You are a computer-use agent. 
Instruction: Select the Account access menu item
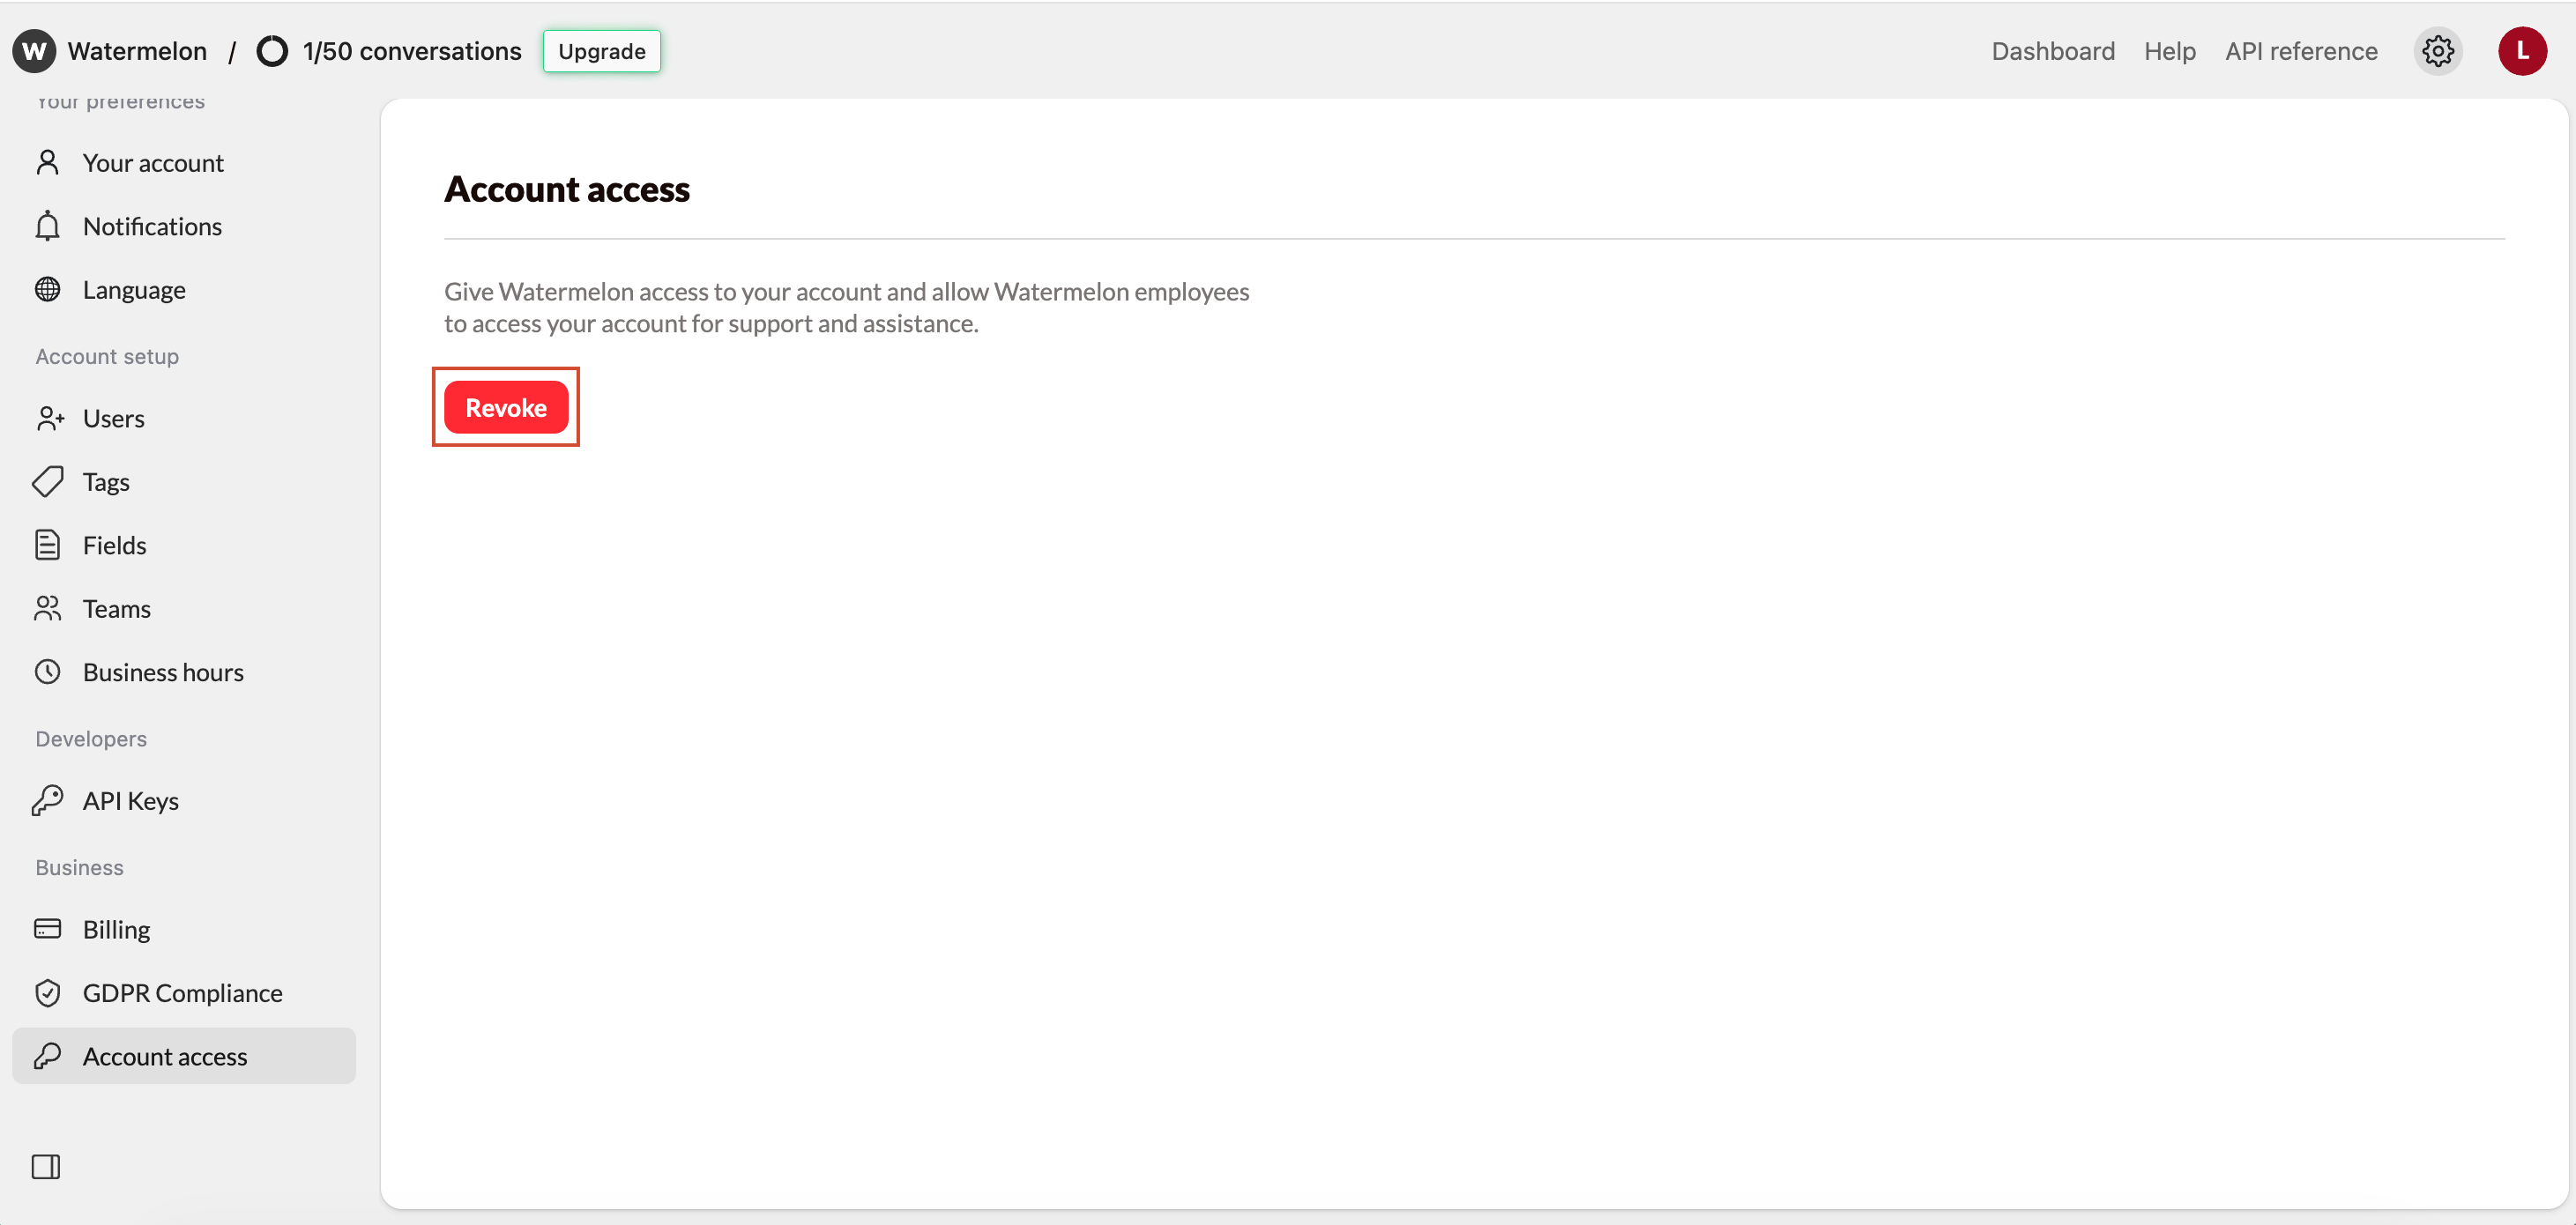(x=184, y=1056)
